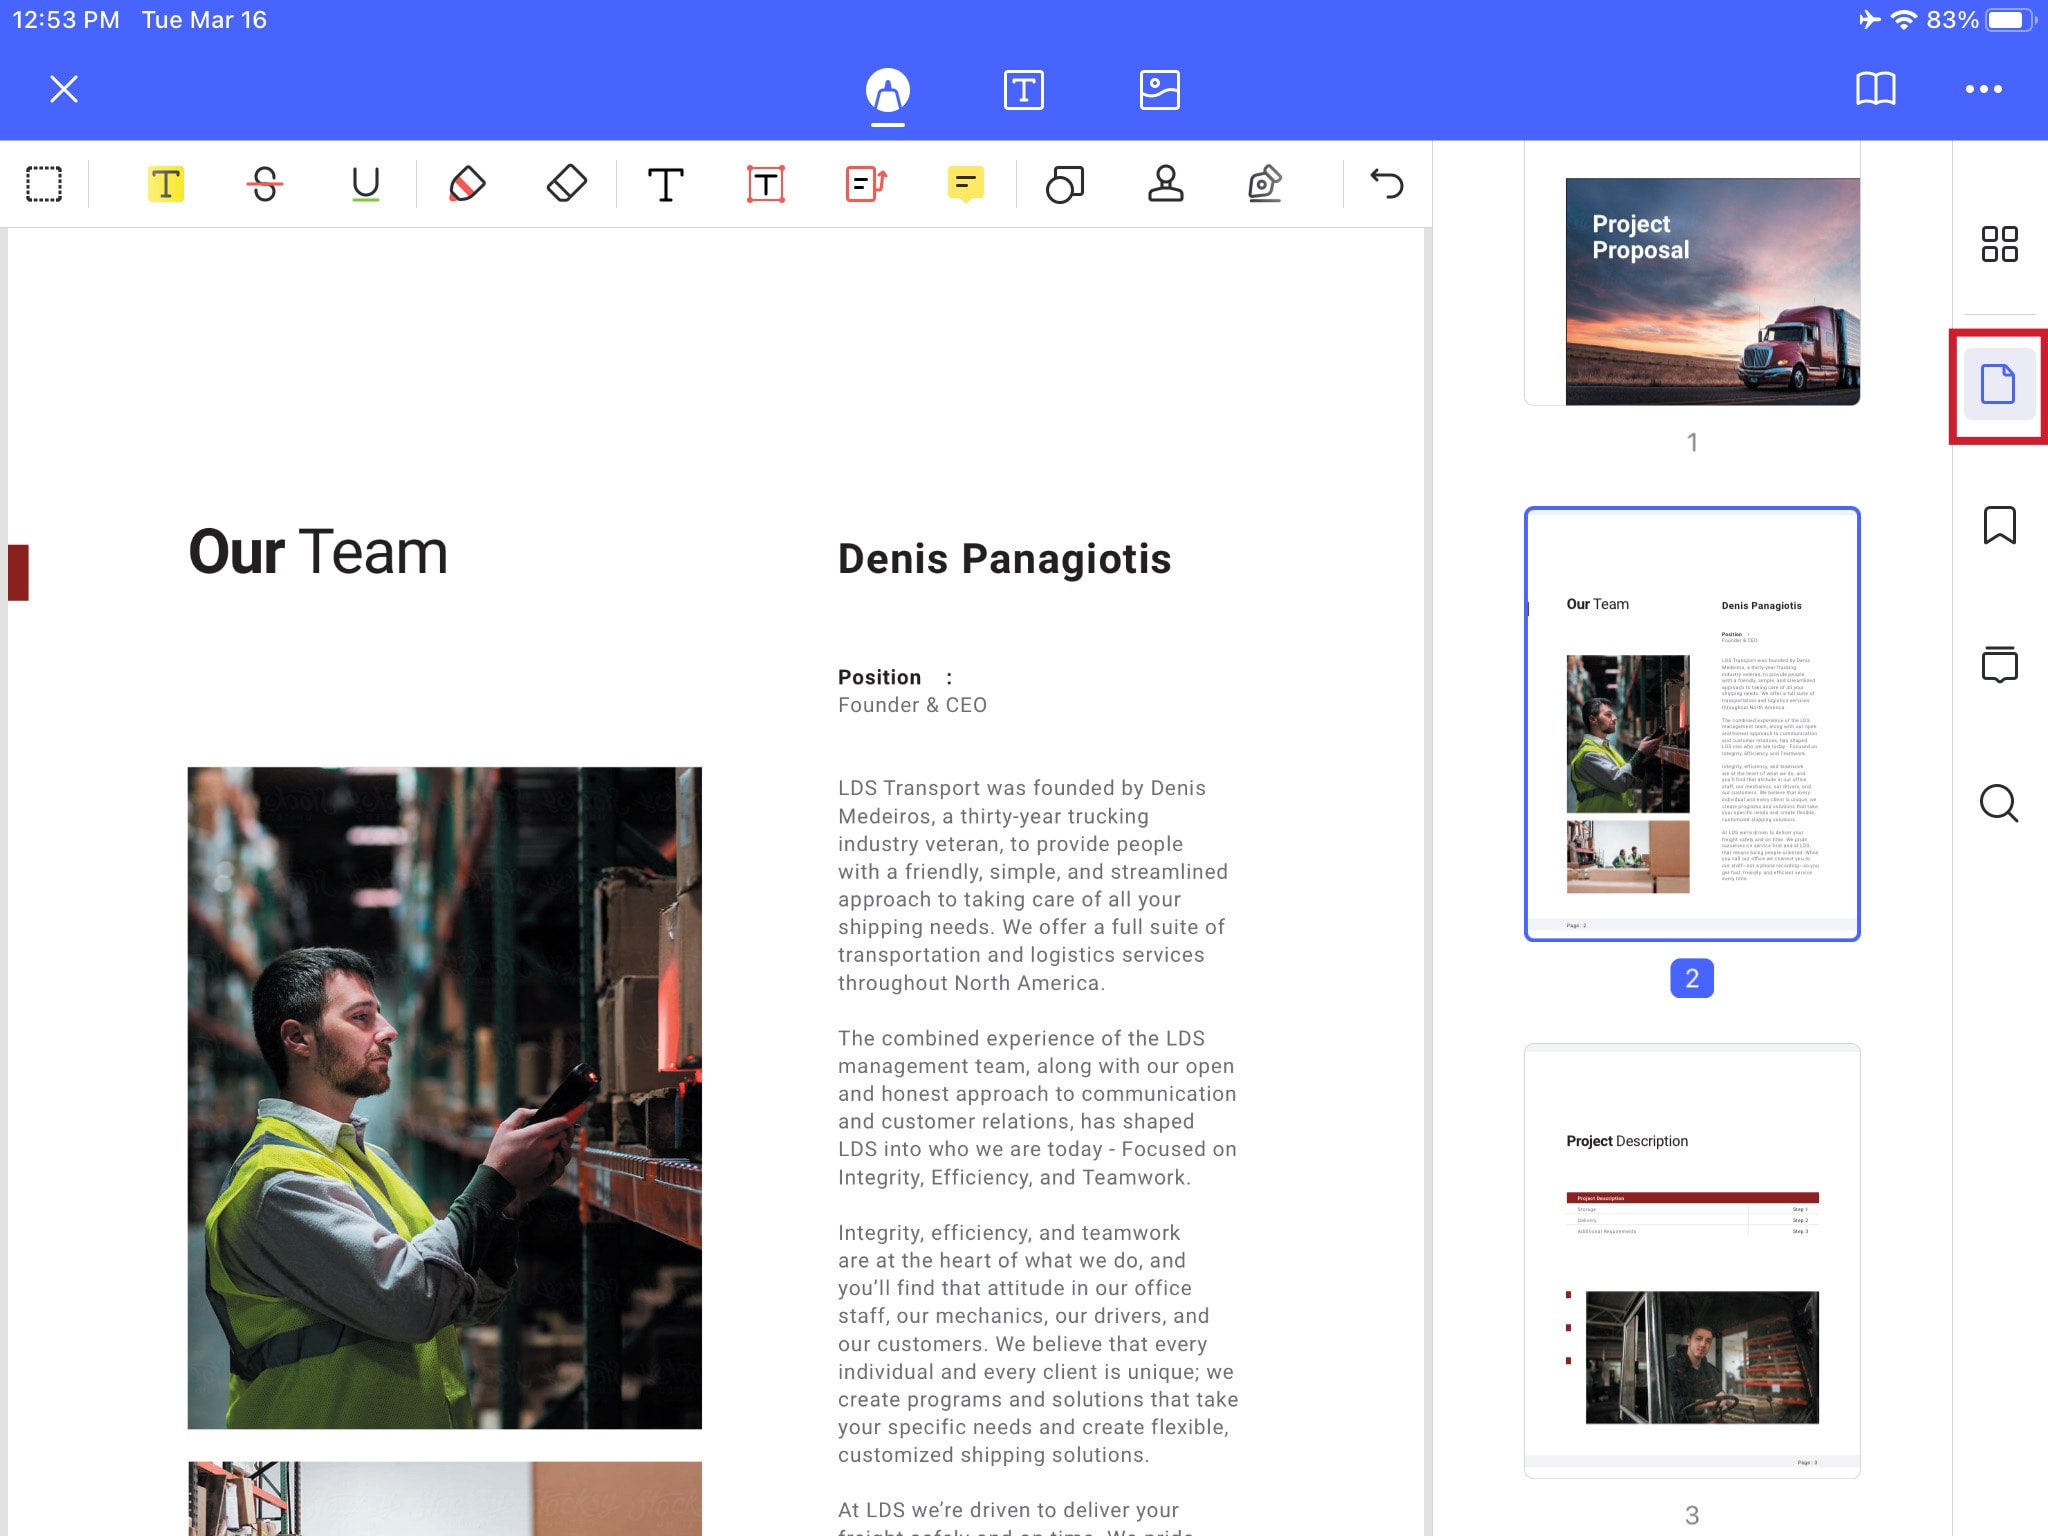Select the undo action button
This screenshot has width=2048, height=1536.
tap(1385, 182)
